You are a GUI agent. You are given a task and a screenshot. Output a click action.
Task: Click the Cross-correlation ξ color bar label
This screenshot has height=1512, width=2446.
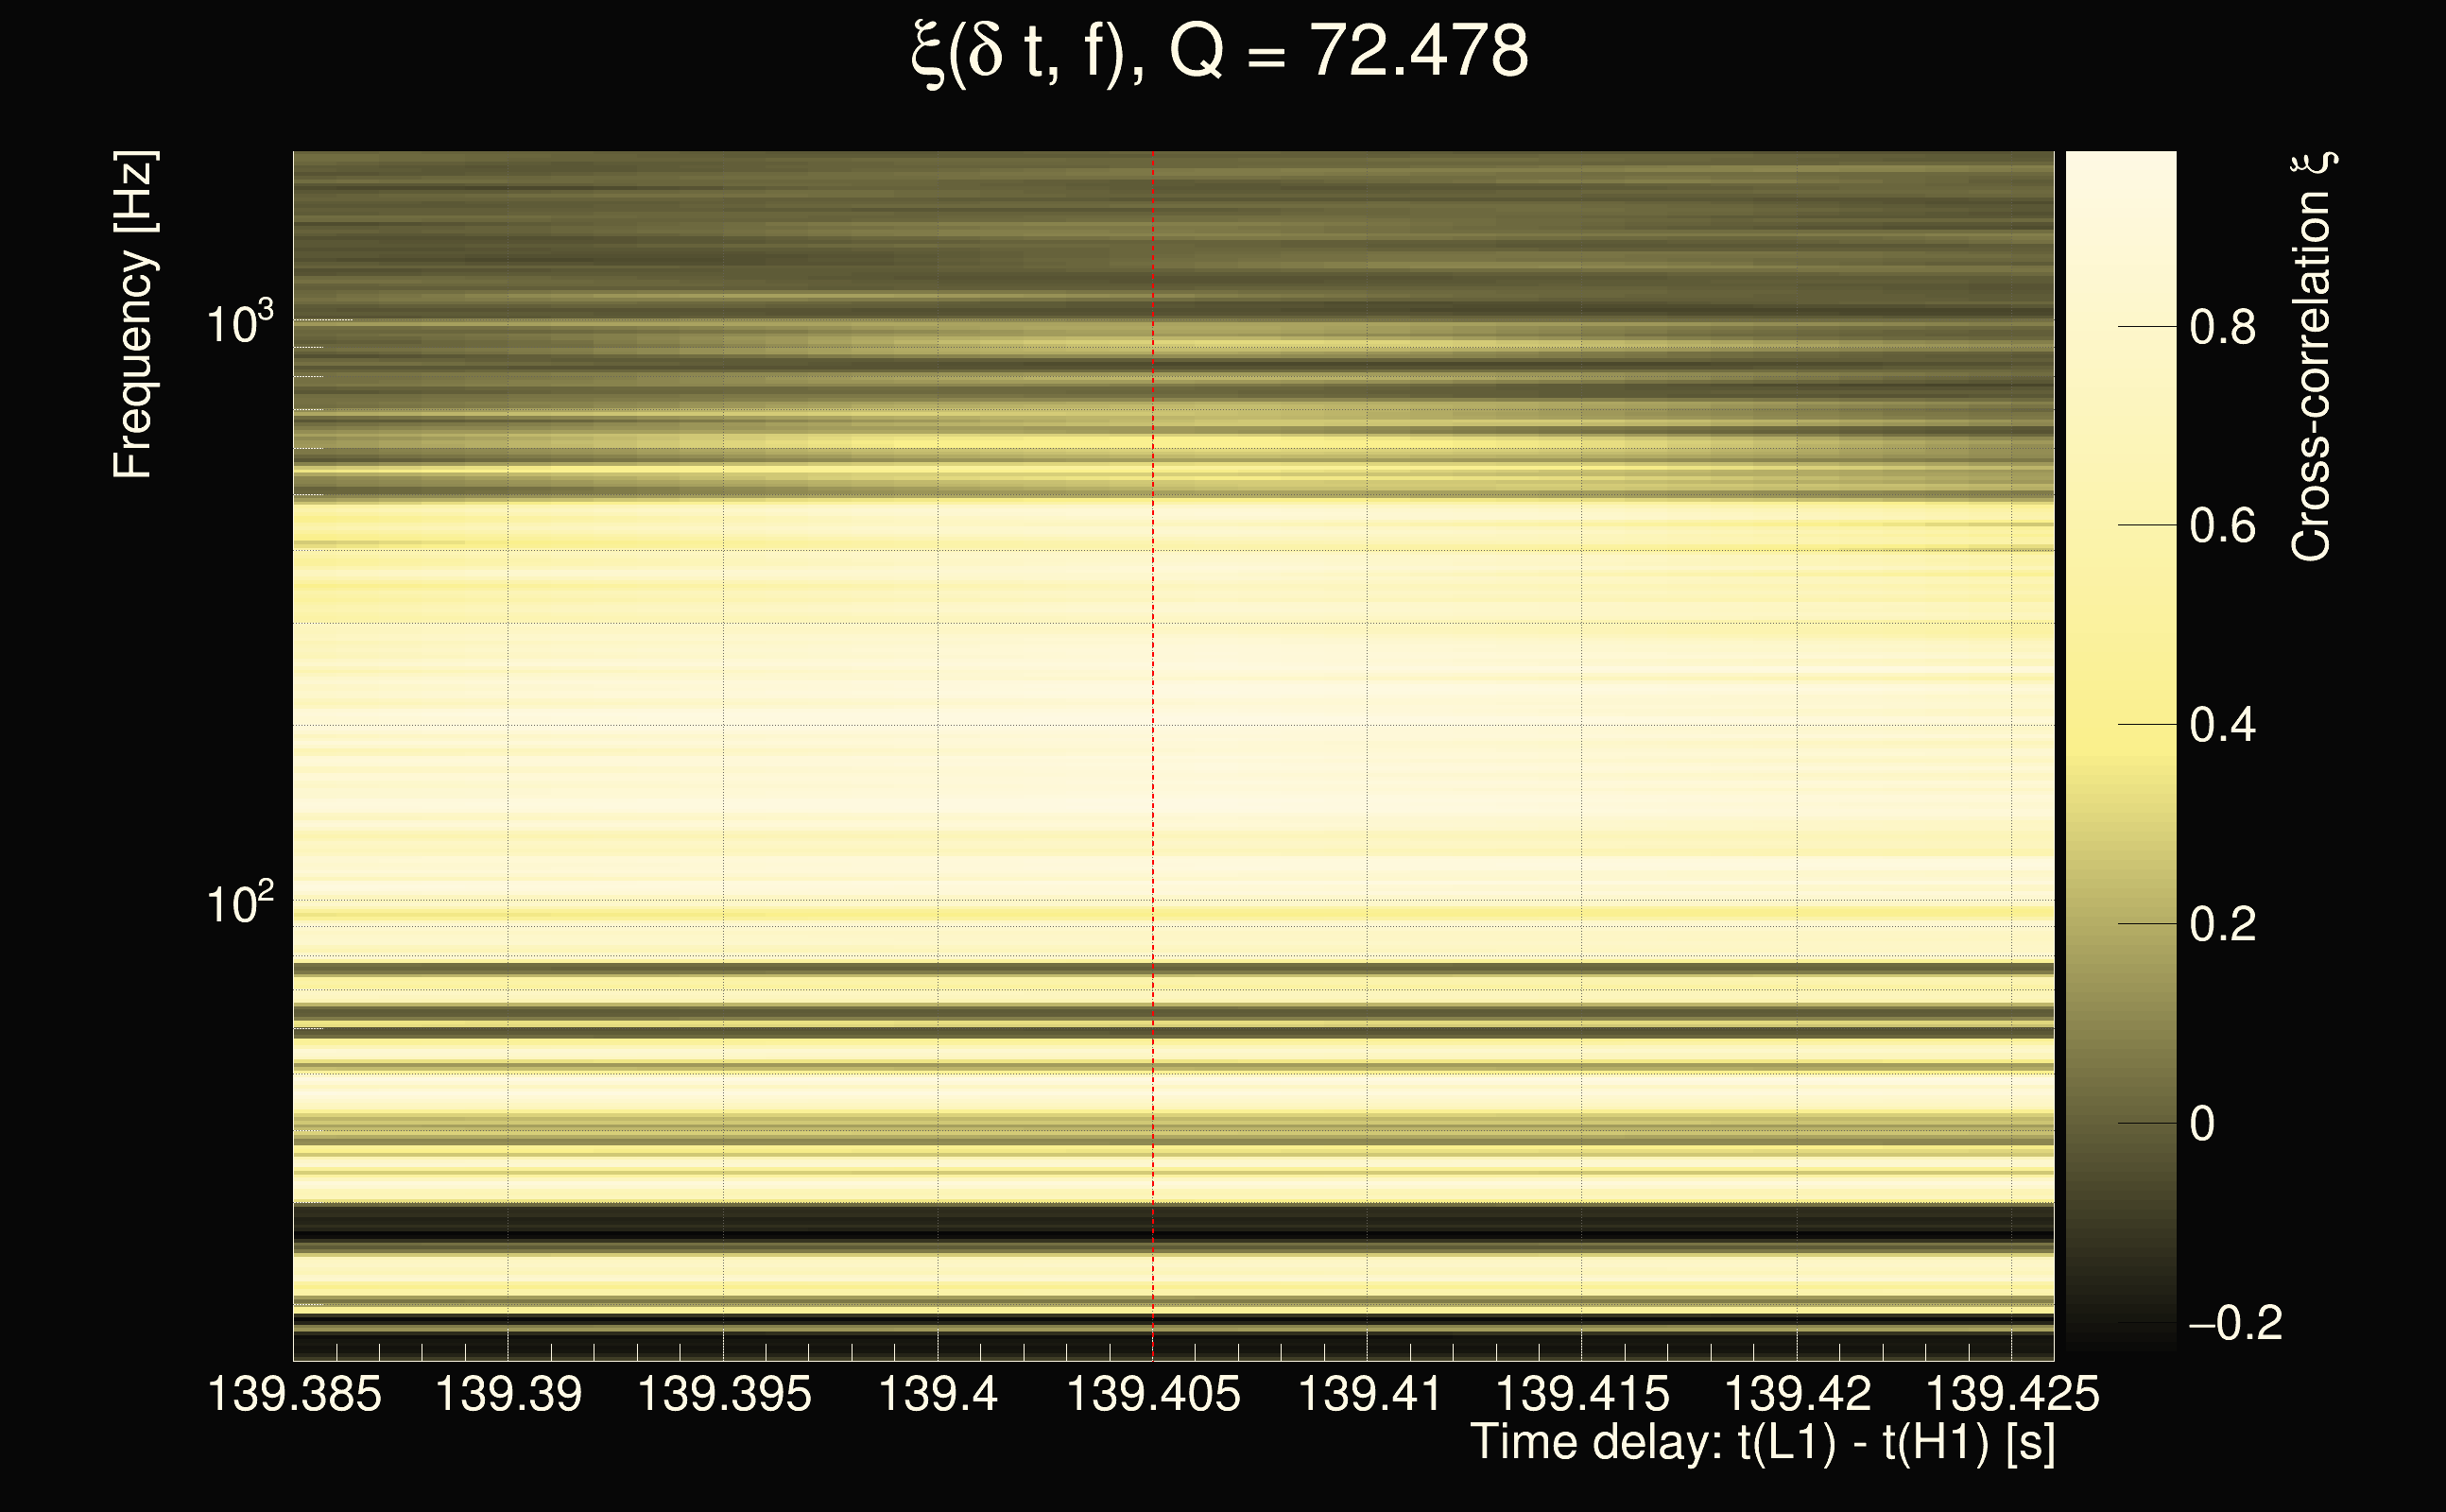(2312, 356)
